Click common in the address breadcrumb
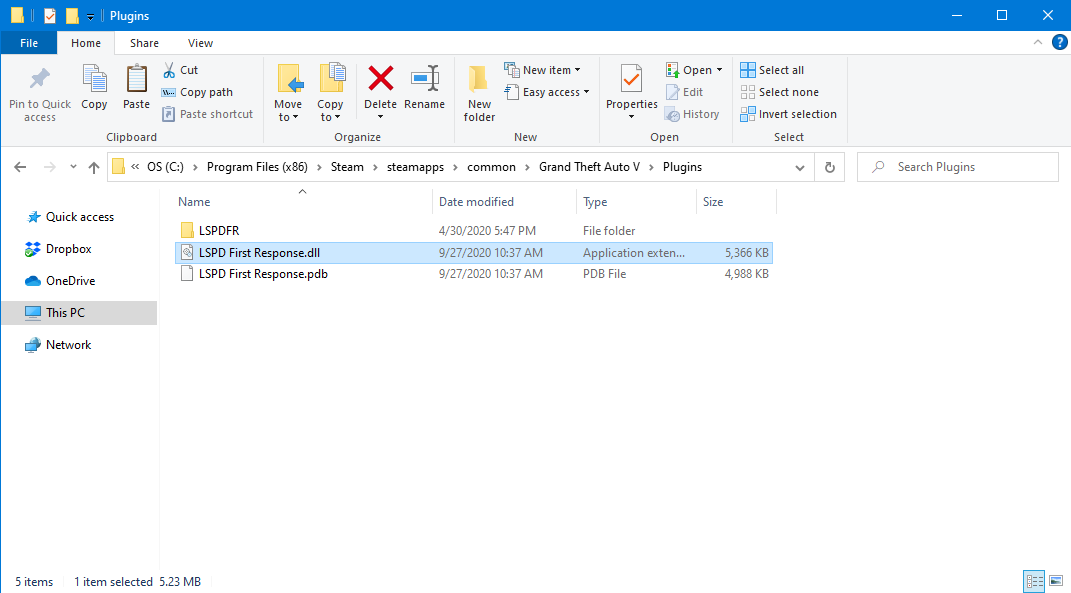 click(491, 167)
